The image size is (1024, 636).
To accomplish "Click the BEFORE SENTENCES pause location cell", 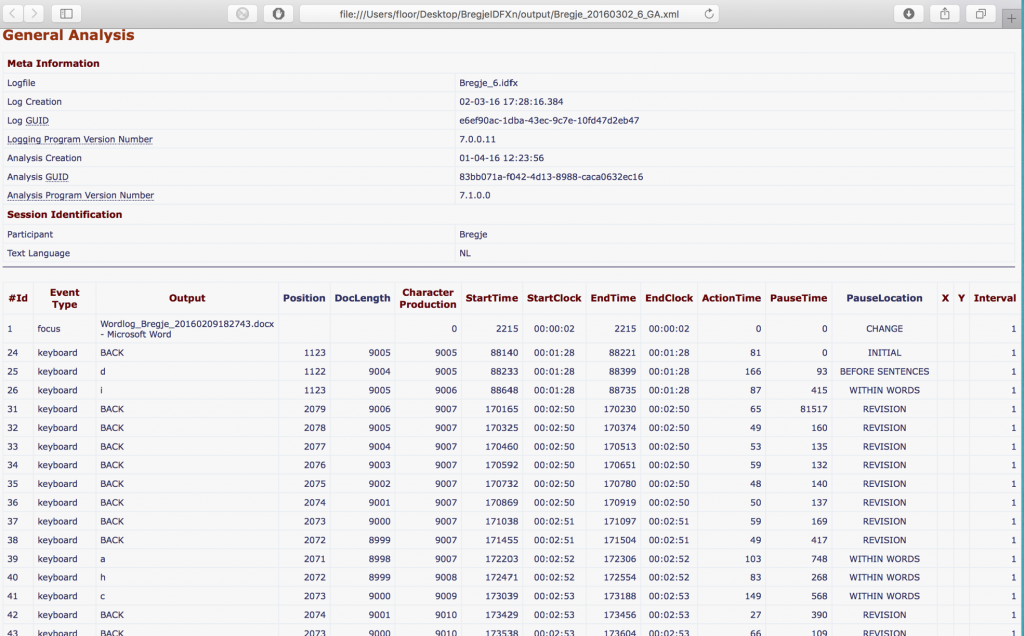I will click(x=884, y=372).
